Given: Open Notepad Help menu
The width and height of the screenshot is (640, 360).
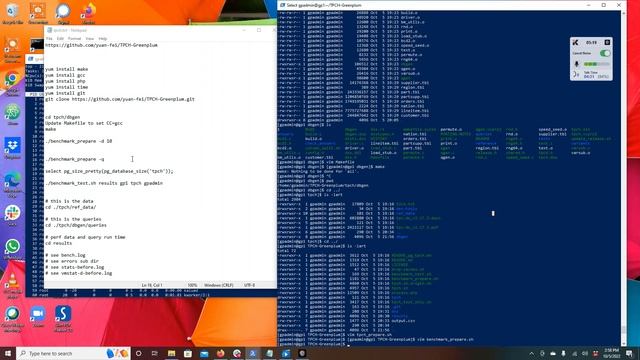Looking at the screenshot, I should click(x=103, y=38).
